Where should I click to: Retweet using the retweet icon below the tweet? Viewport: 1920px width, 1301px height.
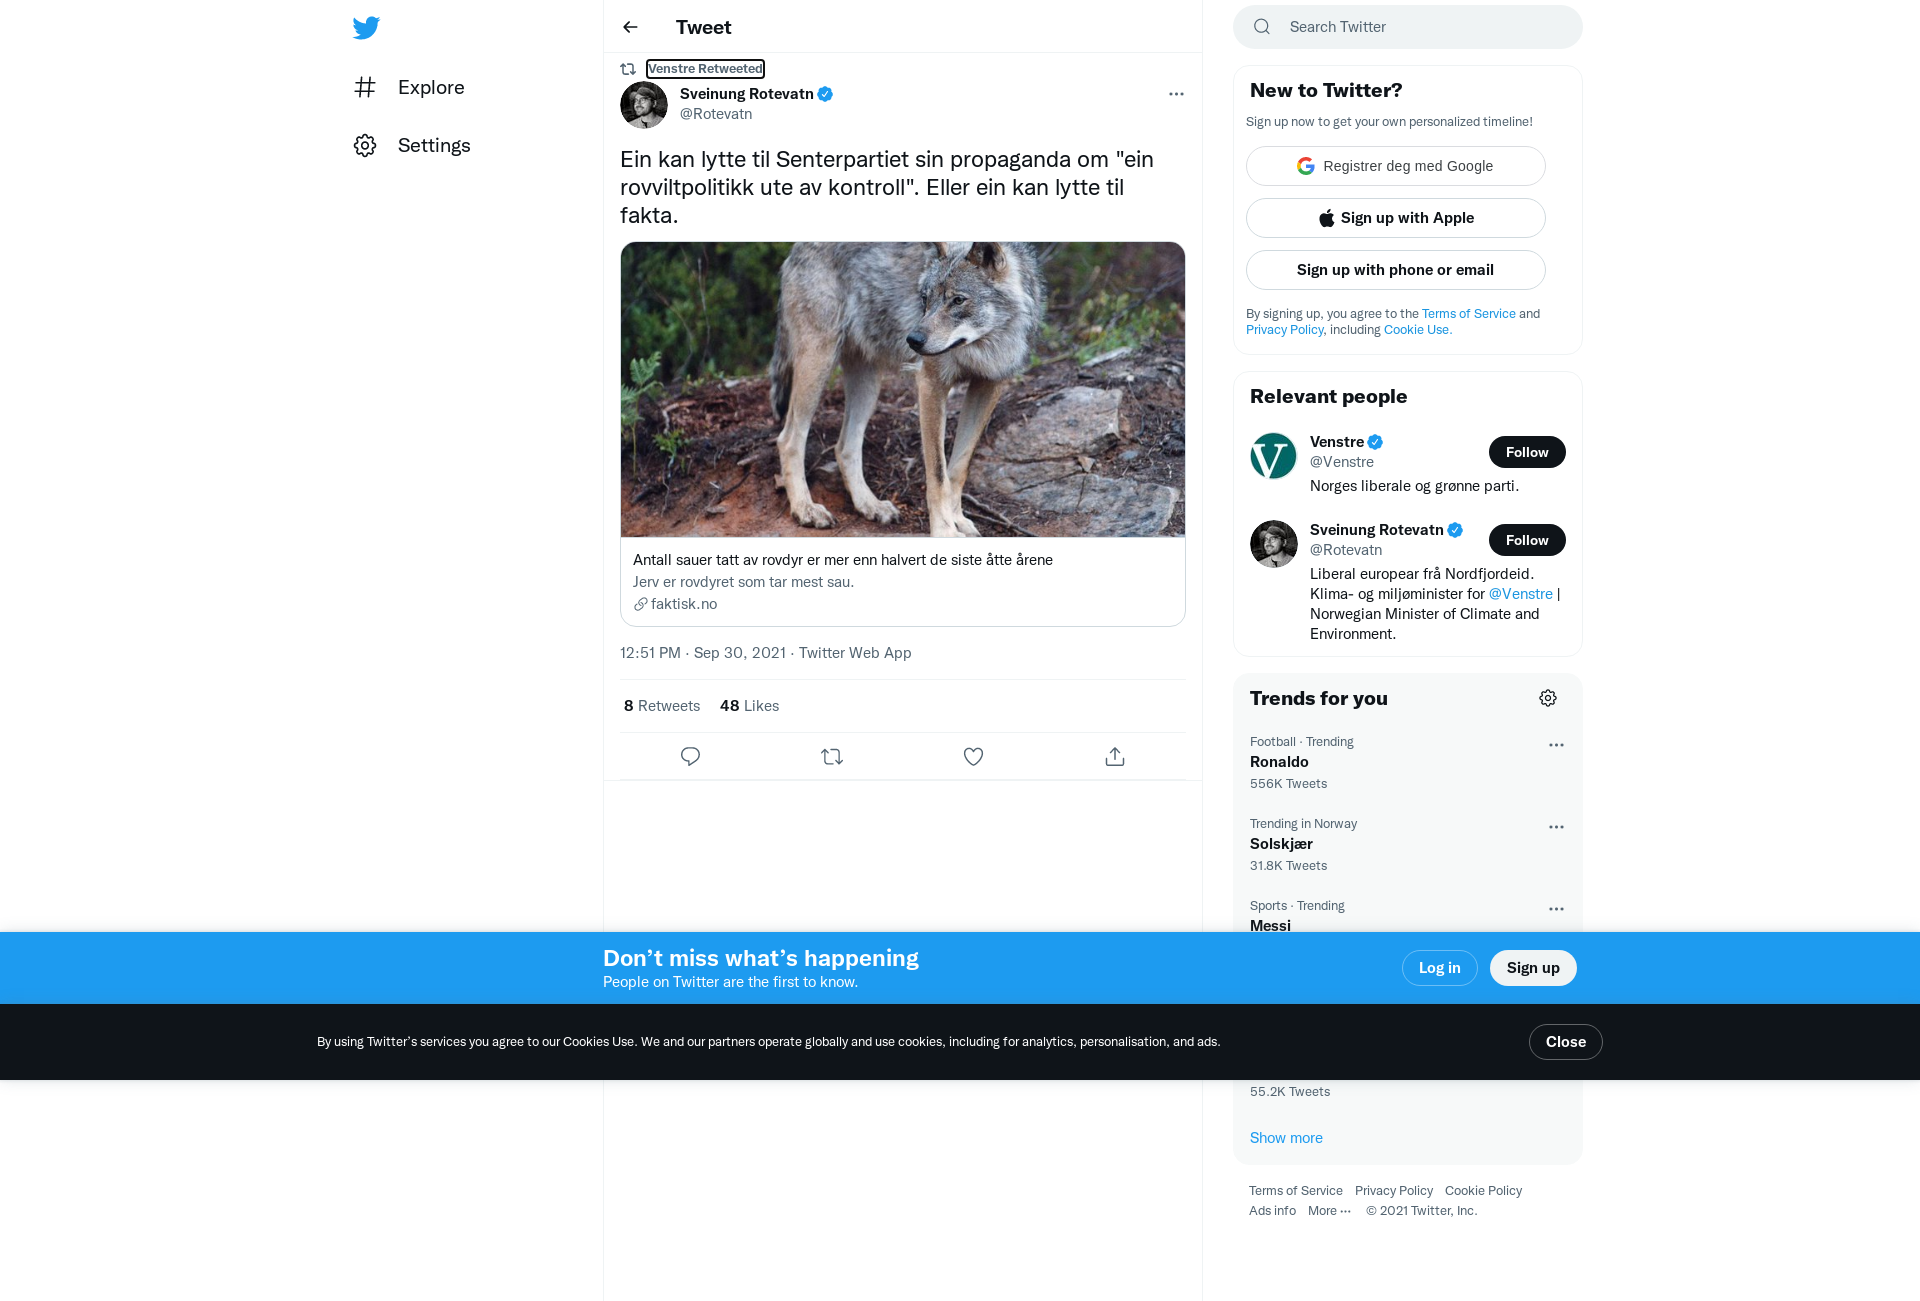(x=832, y=757)
